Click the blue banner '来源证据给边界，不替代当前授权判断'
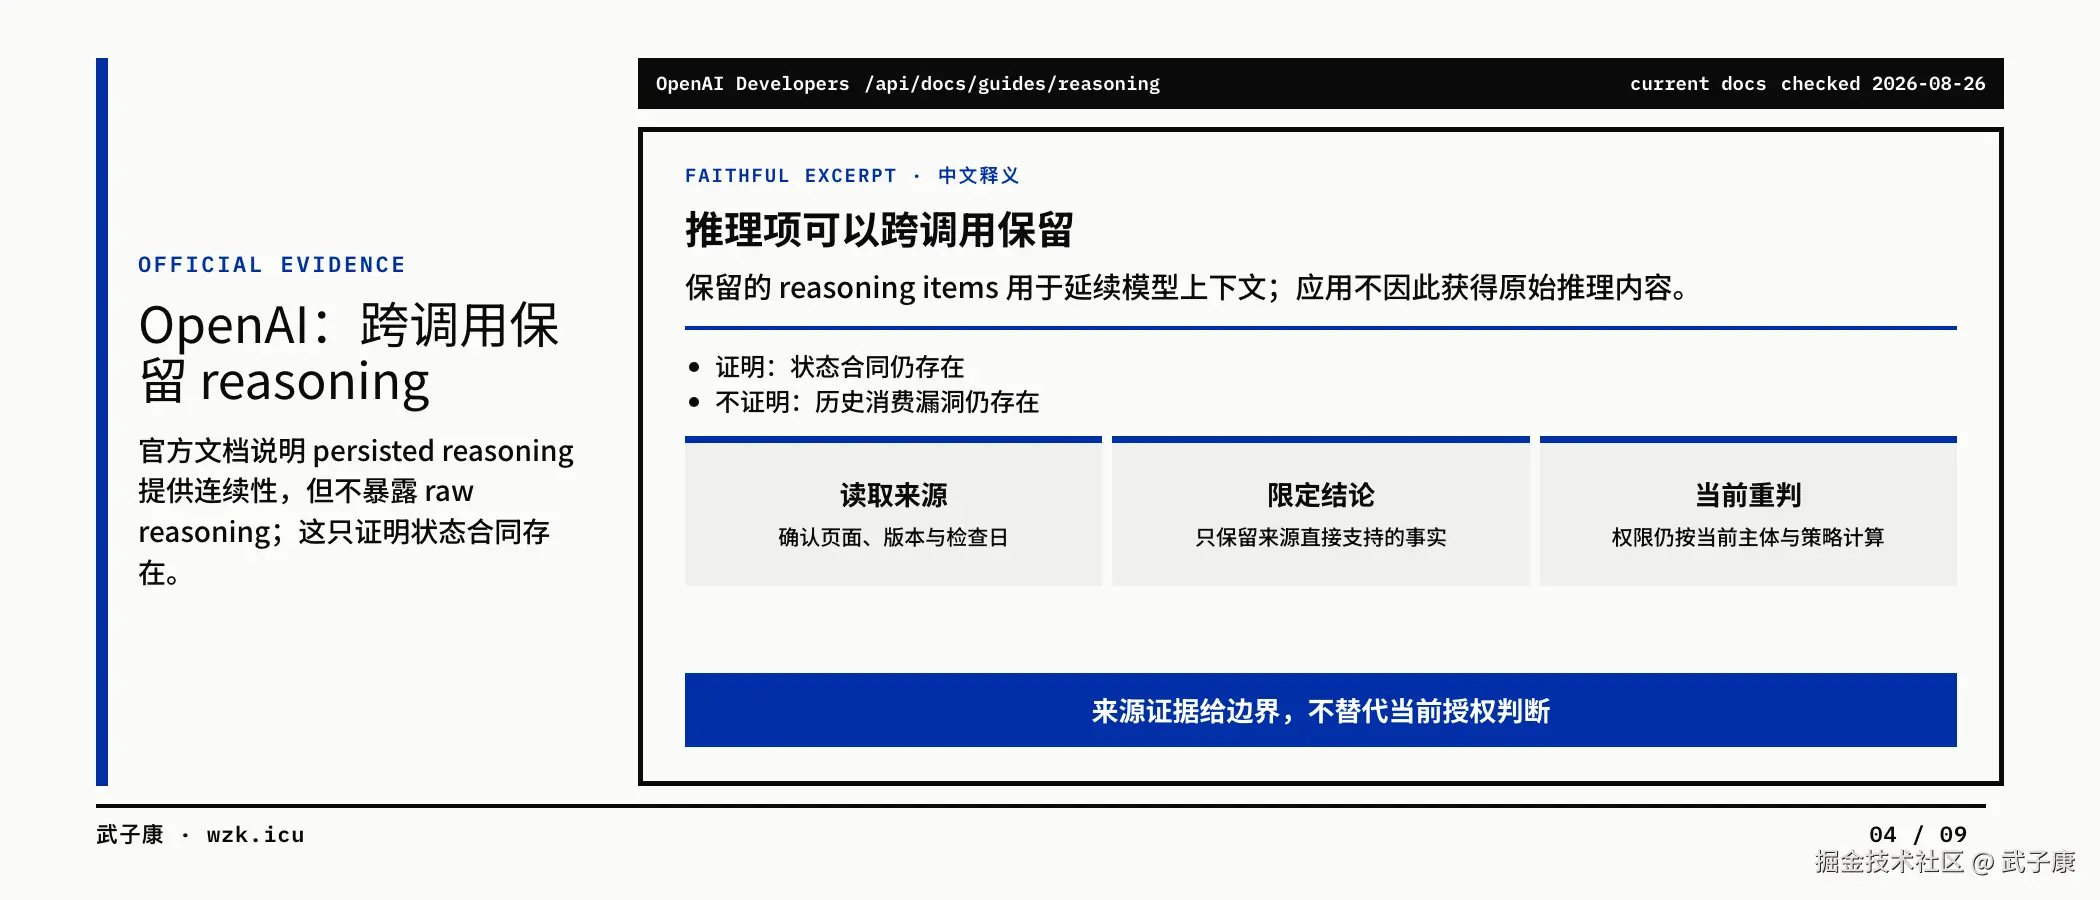The image size is (2100, 900). click(1321, 710)
